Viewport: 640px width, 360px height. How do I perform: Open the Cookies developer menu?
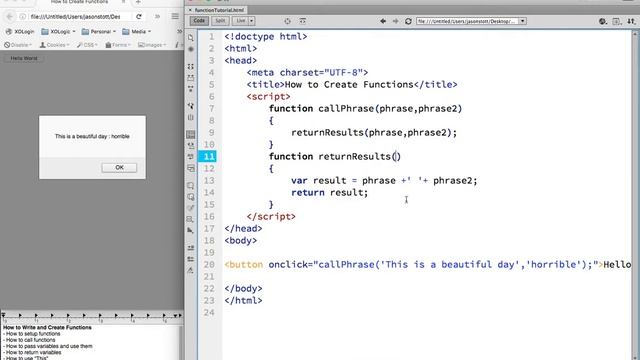(55, 45)
